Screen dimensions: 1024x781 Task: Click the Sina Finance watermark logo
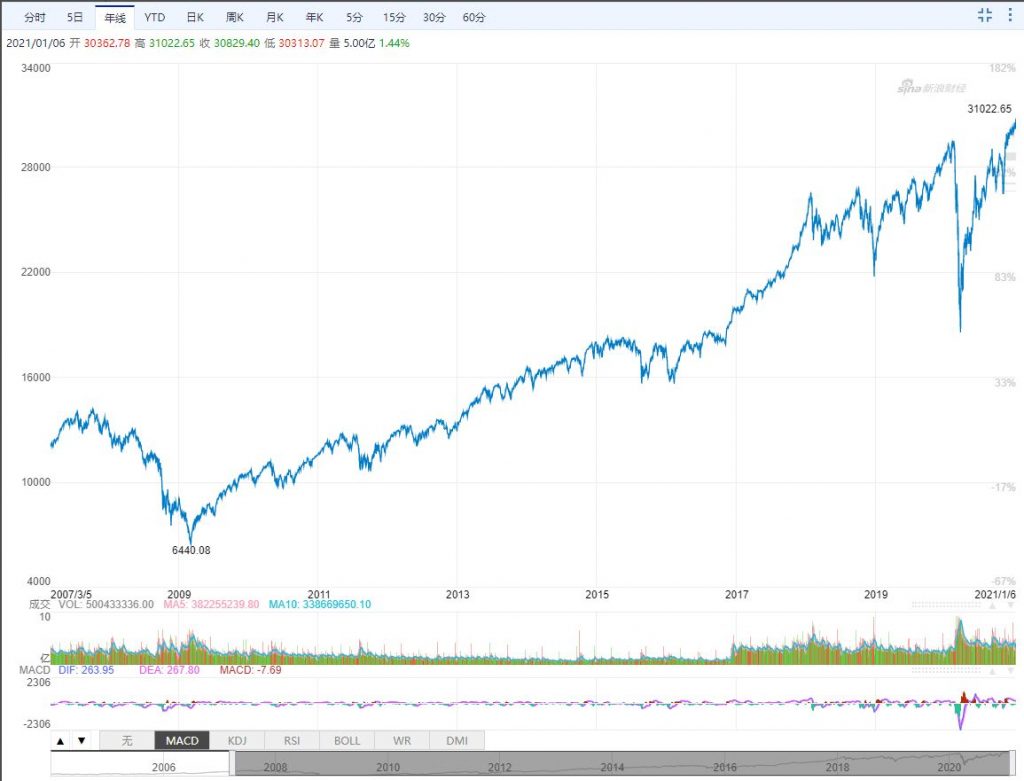(926, 89)
